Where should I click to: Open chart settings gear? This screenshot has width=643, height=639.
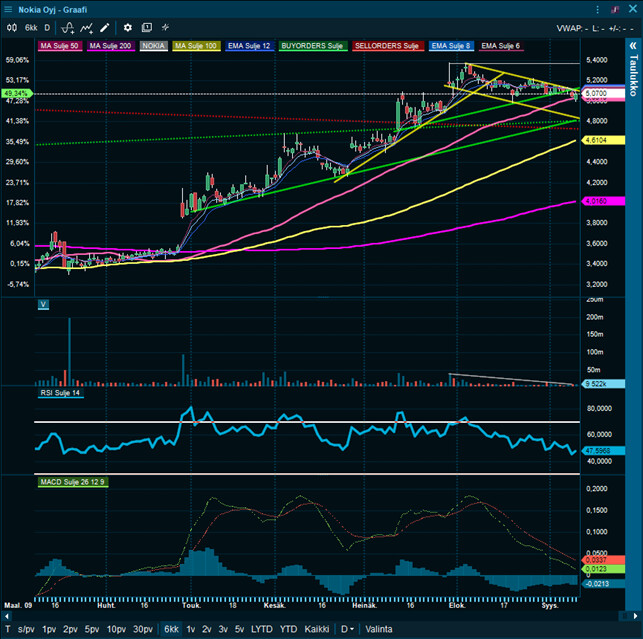[128, 27]
